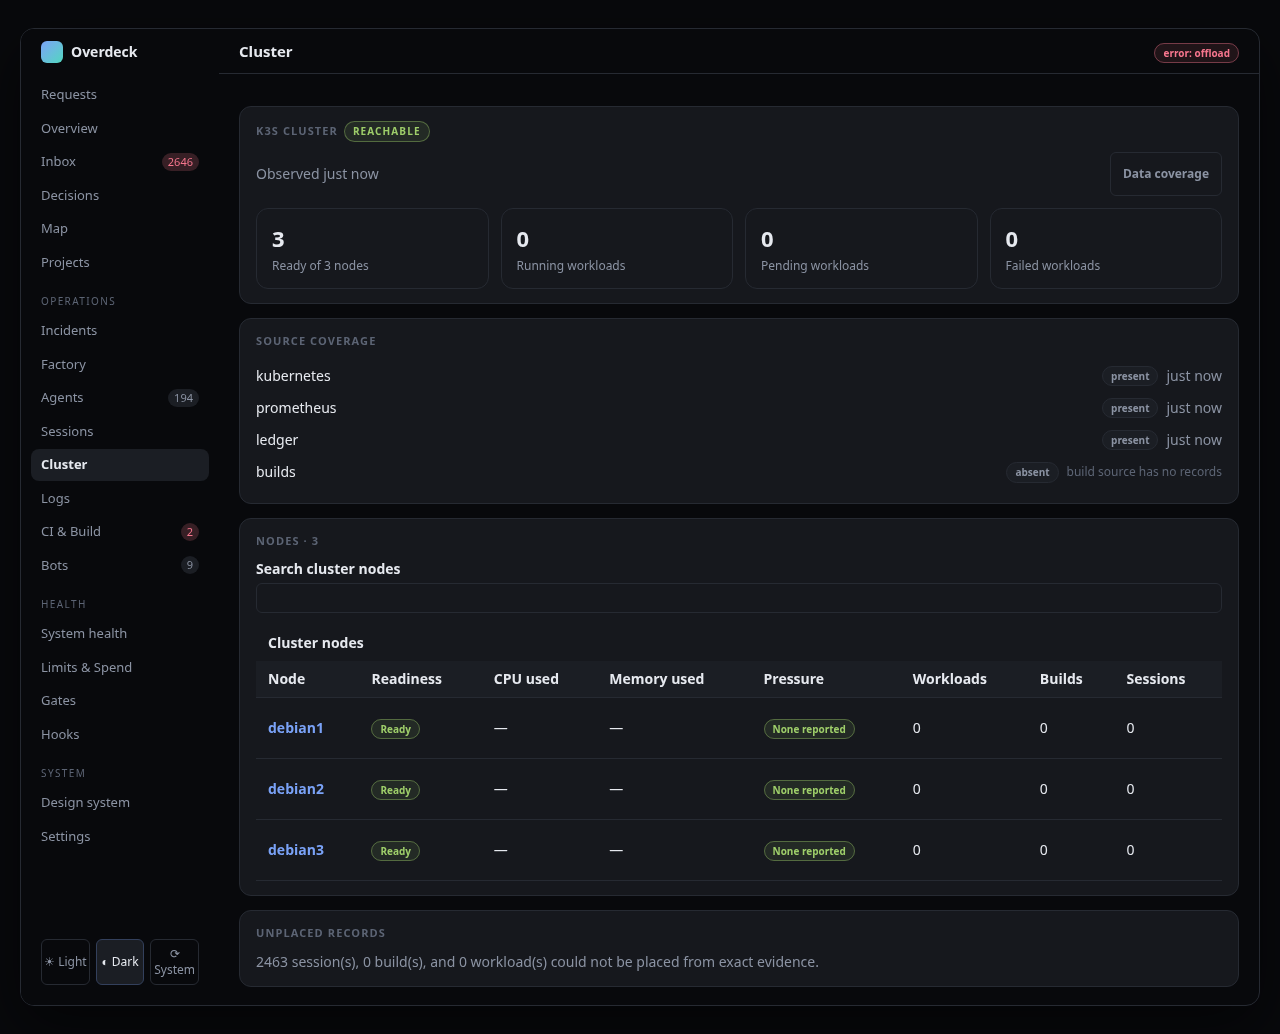
Task: Switch to Light theme
Action: pyautogui.click(x=65, y=962)
